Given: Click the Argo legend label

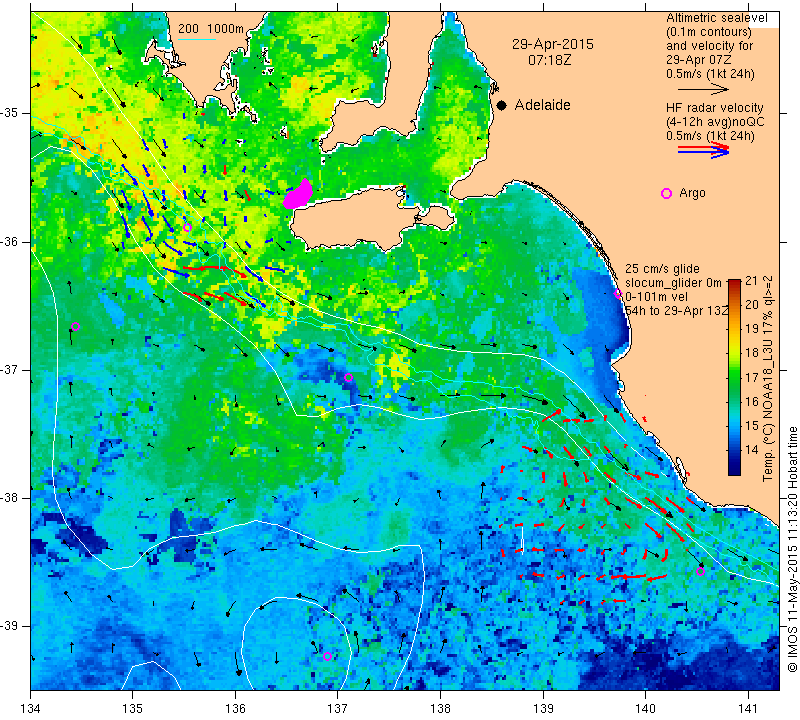Looking at the screenshot, I should click(692, 193).
